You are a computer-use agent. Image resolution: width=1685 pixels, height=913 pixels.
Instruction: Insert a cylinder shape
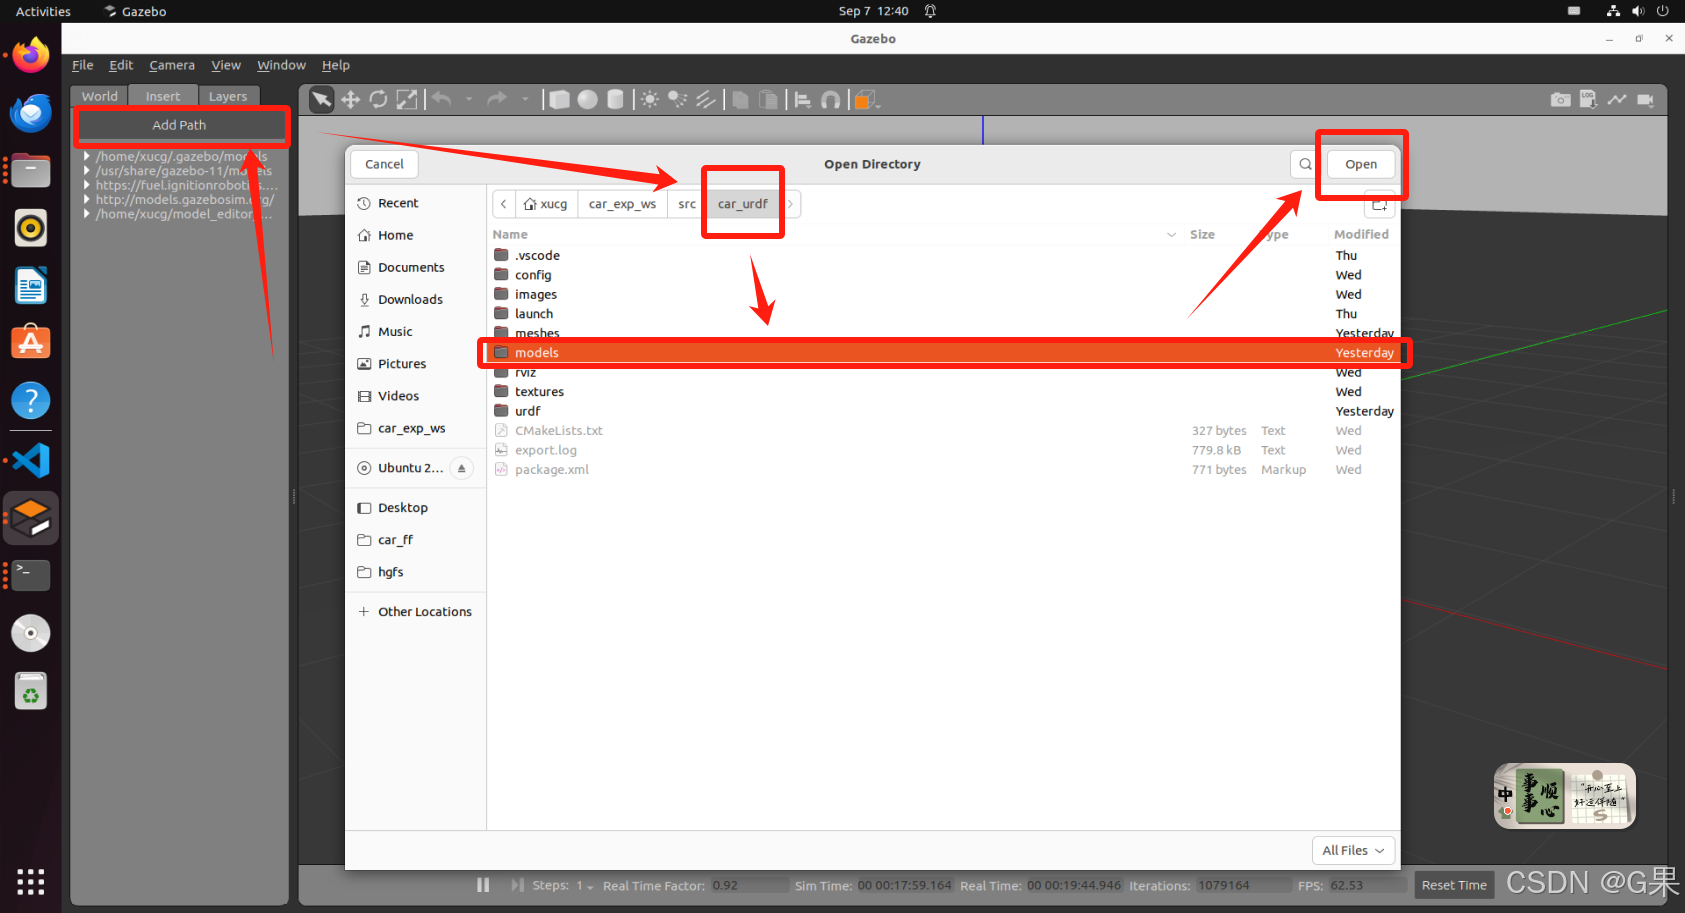click(x=616, y=99)
